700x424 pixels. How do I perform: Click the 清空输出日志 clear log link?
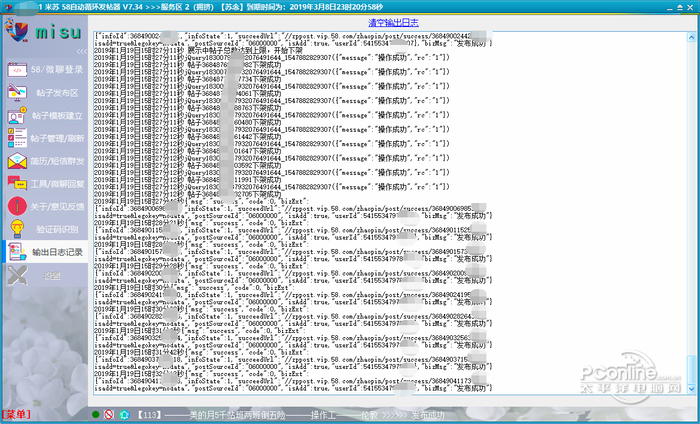coord(393,22)
